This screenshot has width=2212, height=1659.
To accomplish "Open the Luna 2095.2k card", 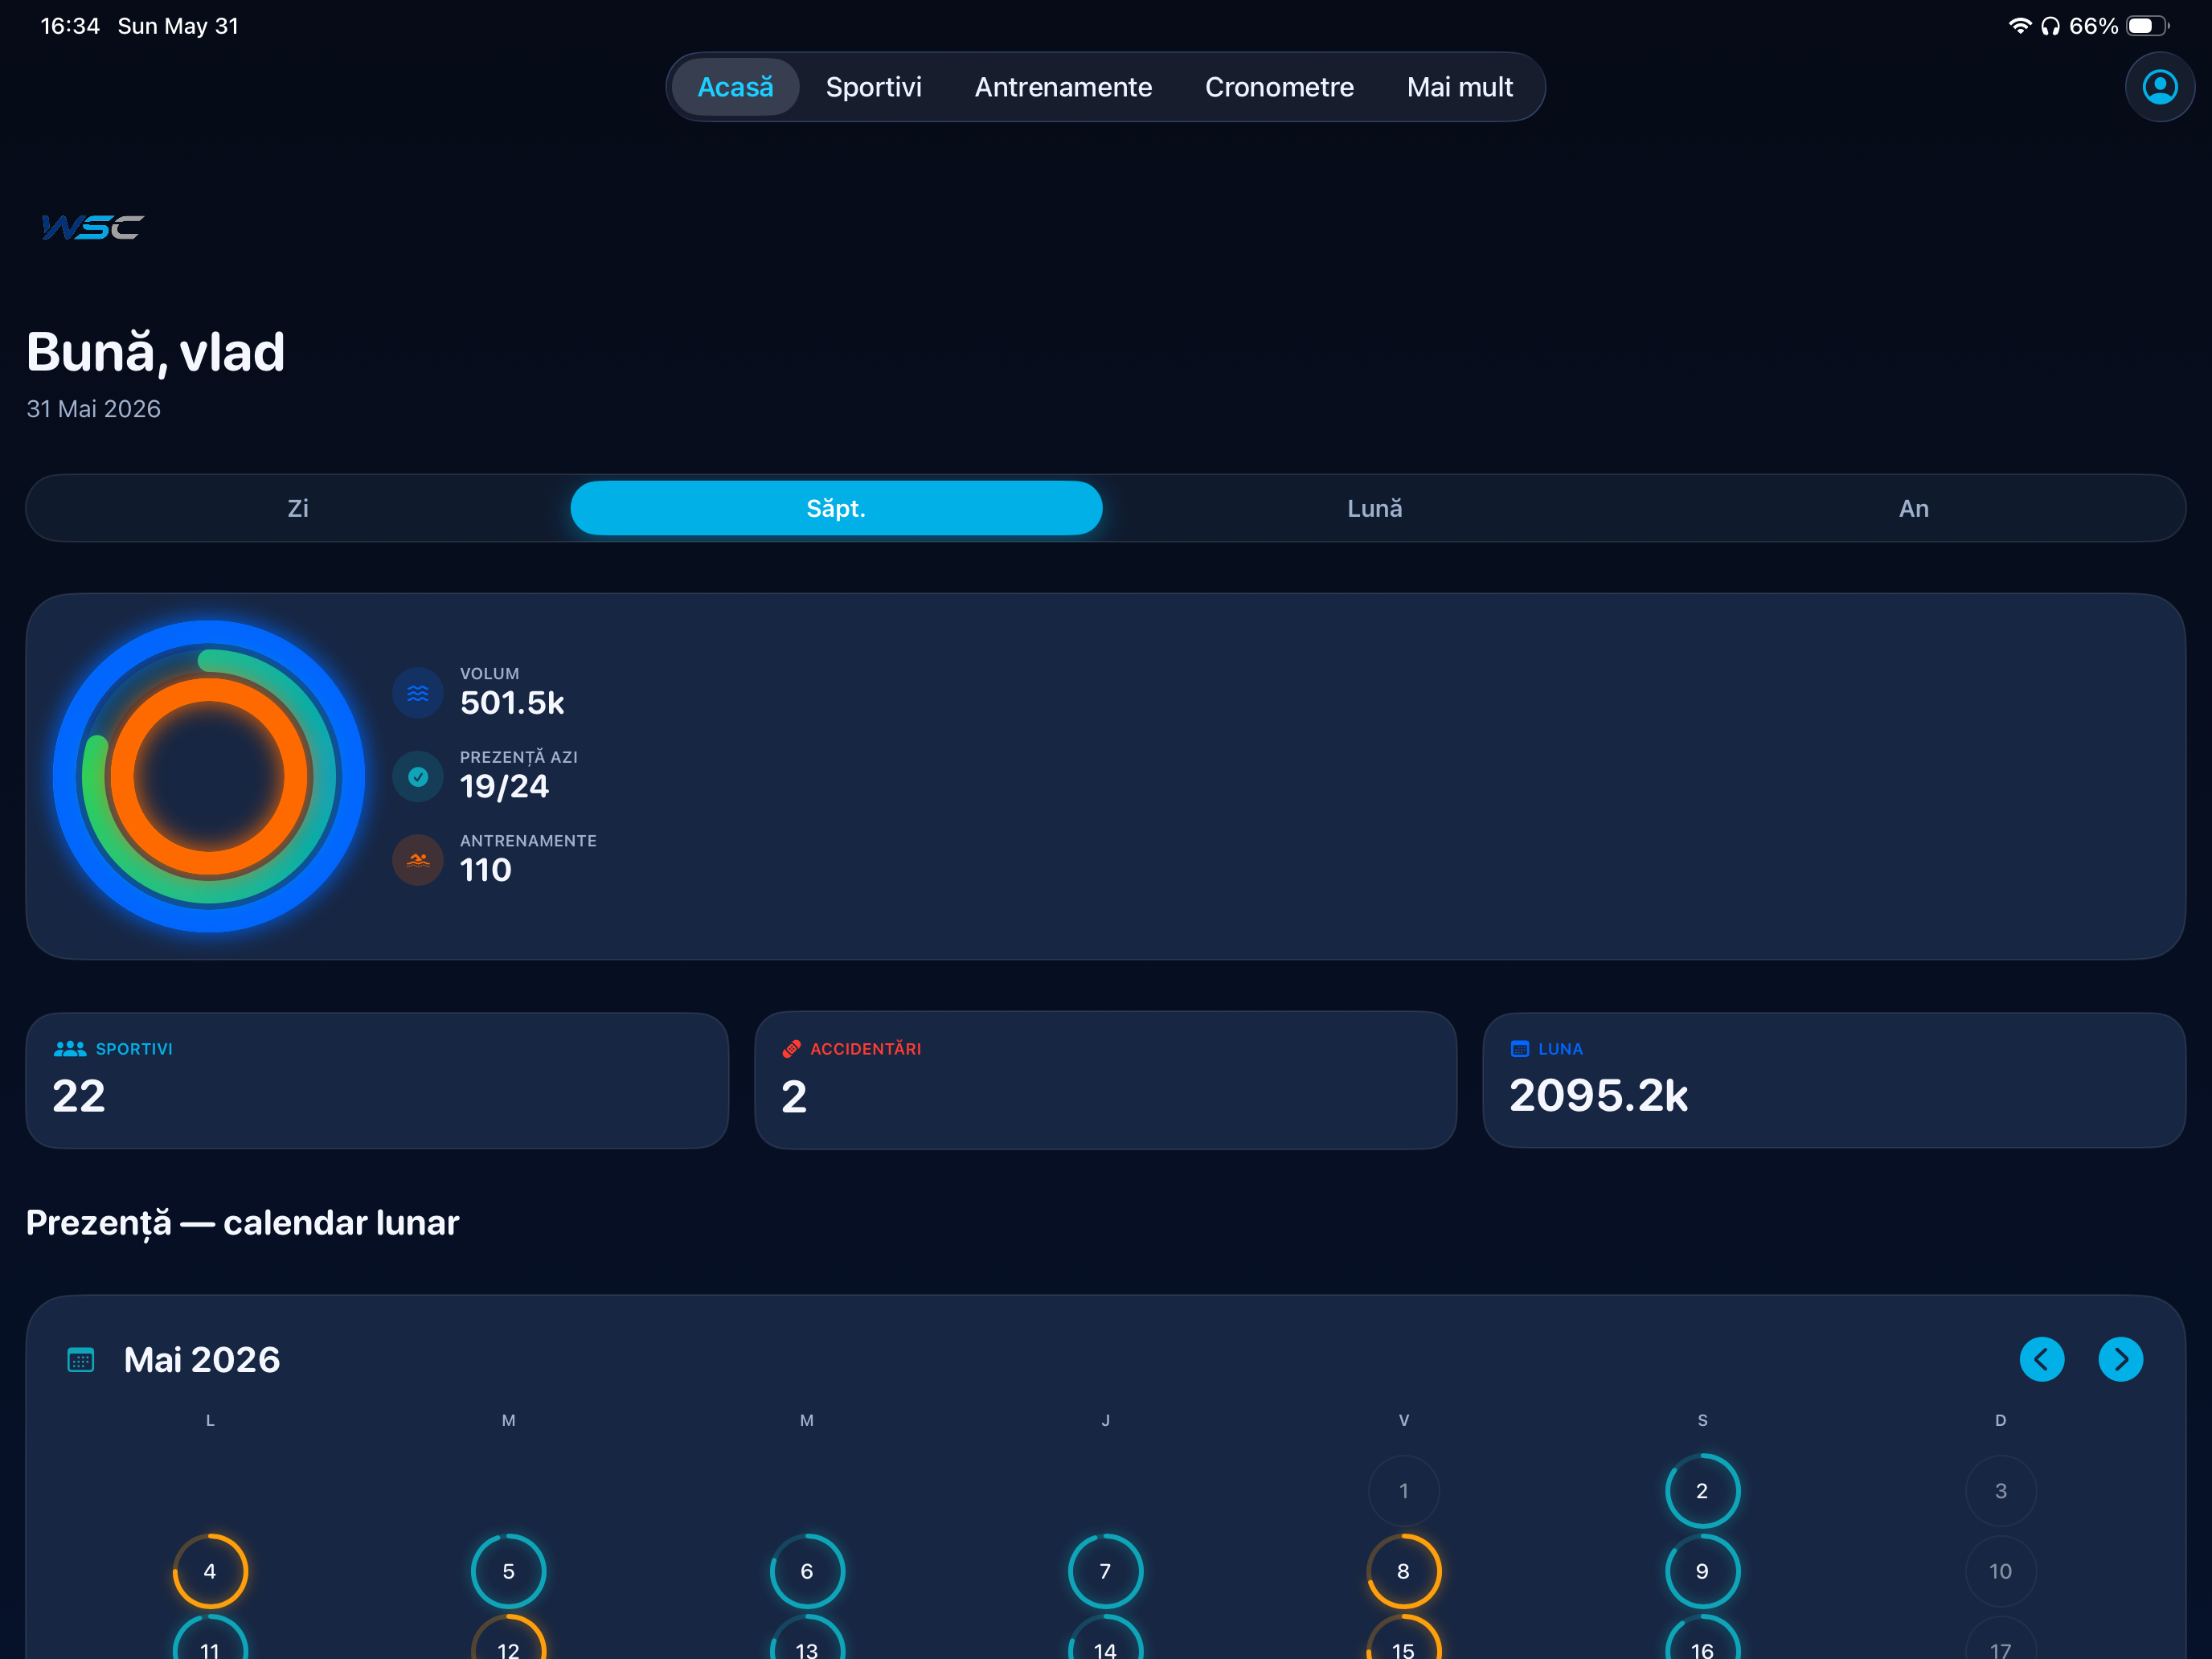I will pos(1834,1080).
